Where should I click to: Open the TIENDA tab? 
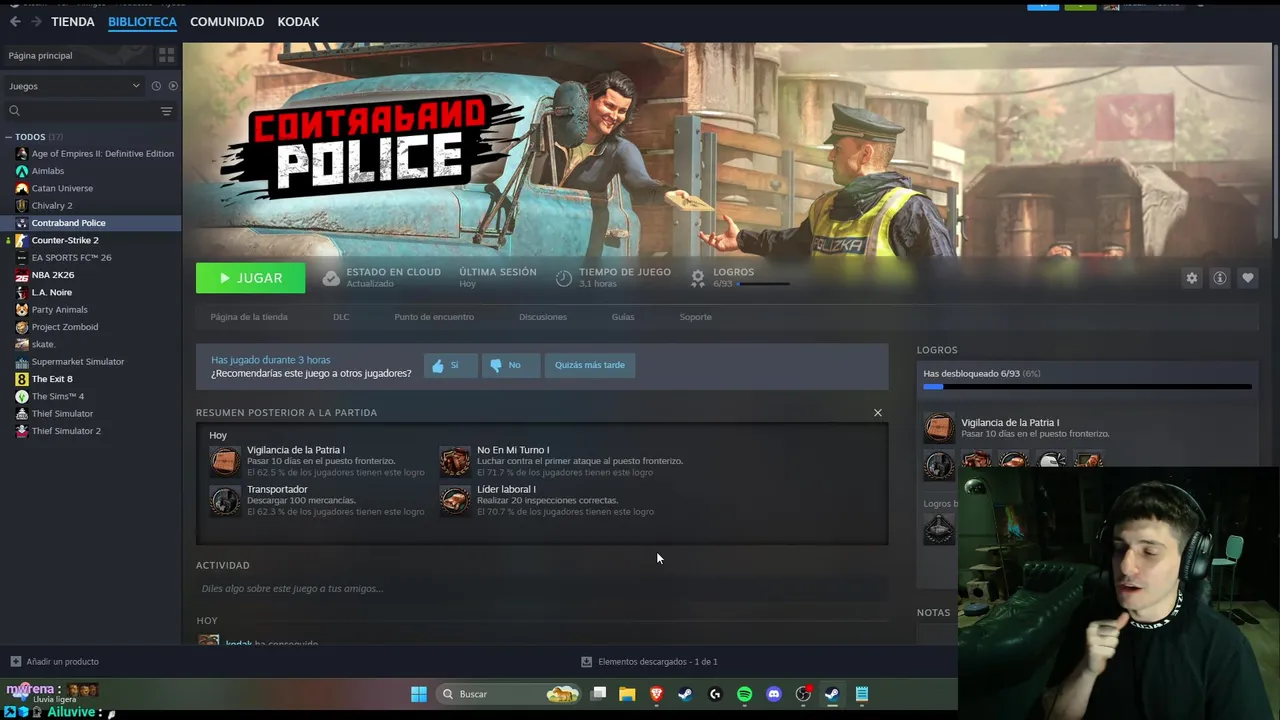pyautogui.click(x=73, y=21)
